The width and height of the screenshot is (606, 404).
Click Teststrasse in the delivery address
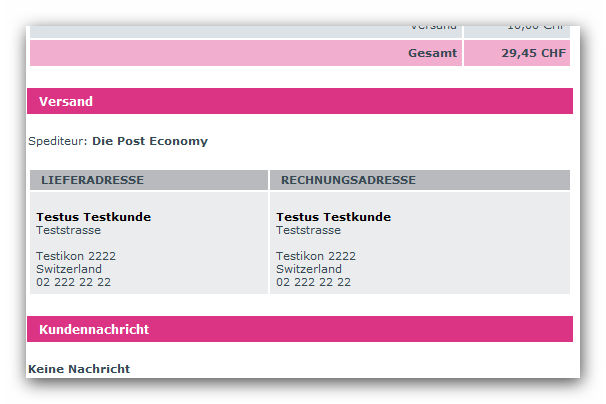68,230
